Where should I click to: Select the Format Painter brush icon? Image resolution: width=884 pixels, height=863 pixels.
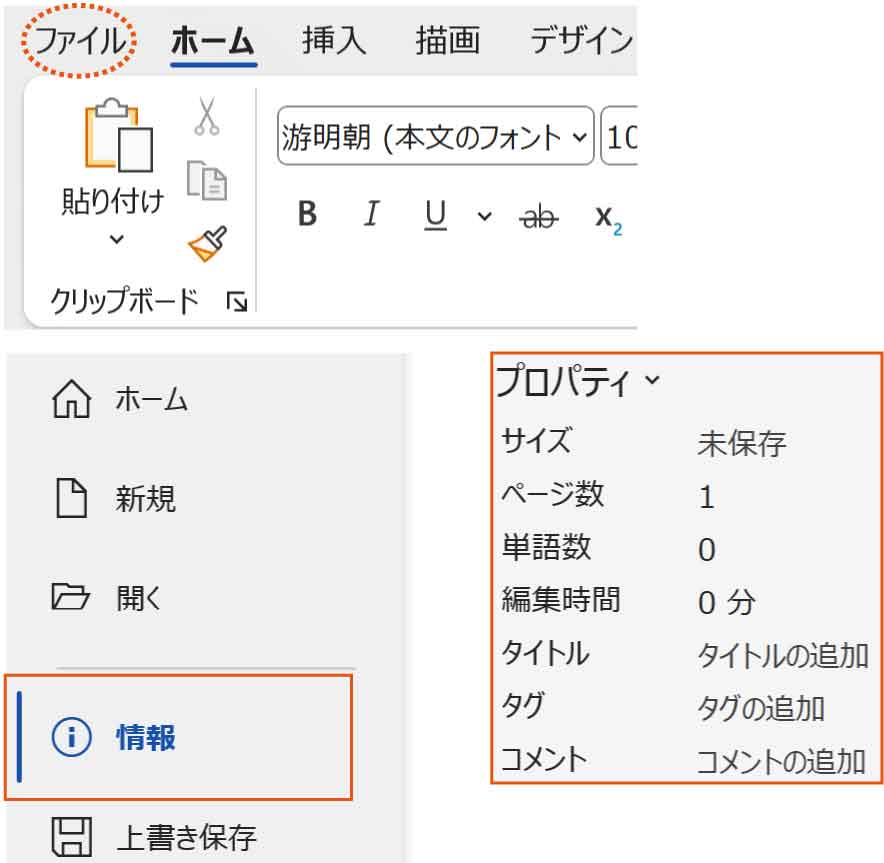tap(207, 243)
